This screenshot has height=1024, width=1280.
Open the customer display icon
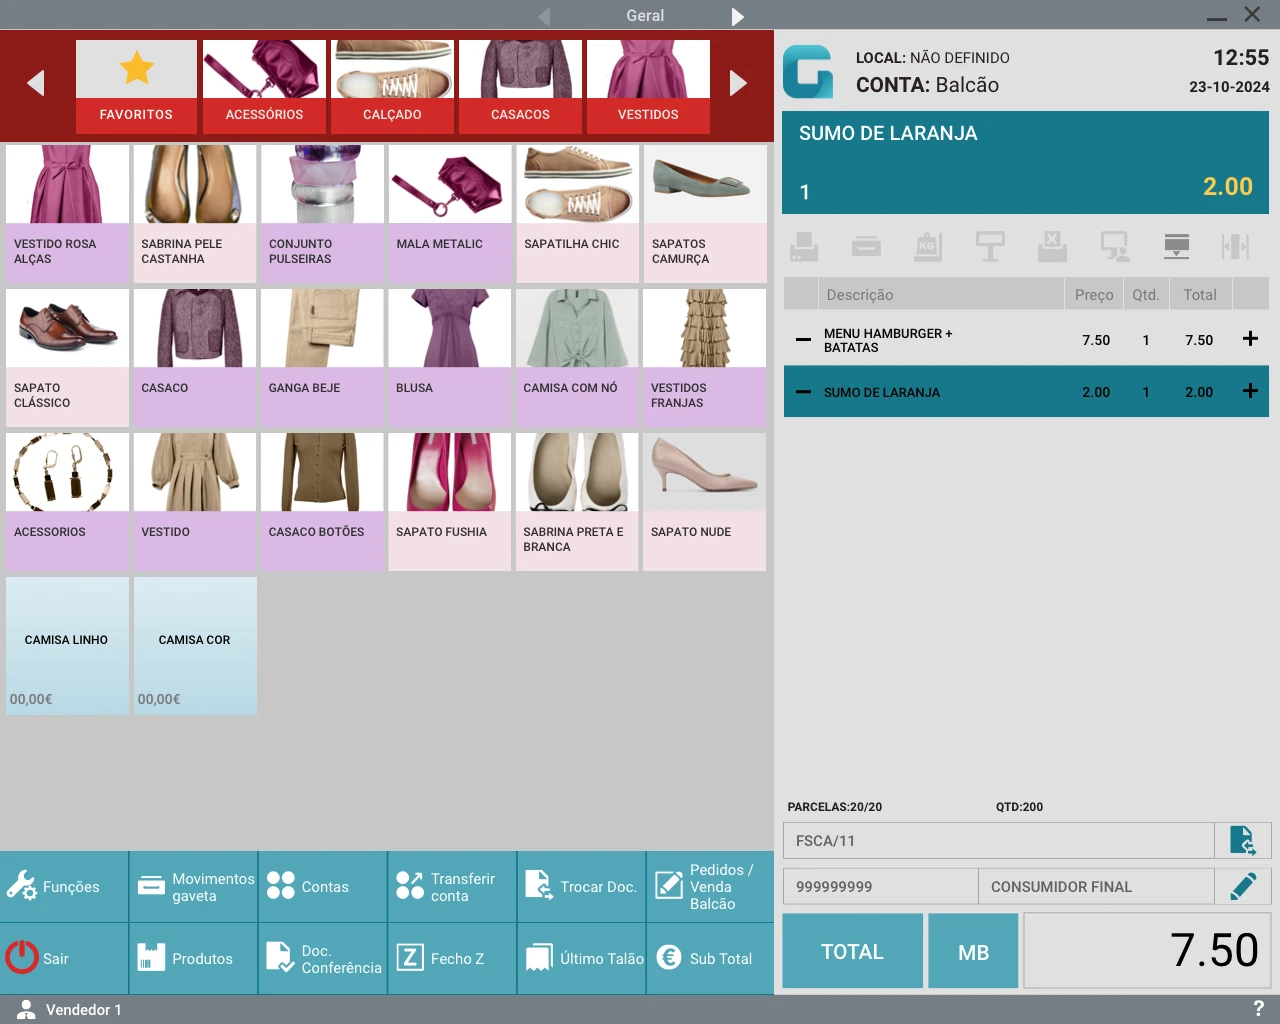pos(1114,246)
